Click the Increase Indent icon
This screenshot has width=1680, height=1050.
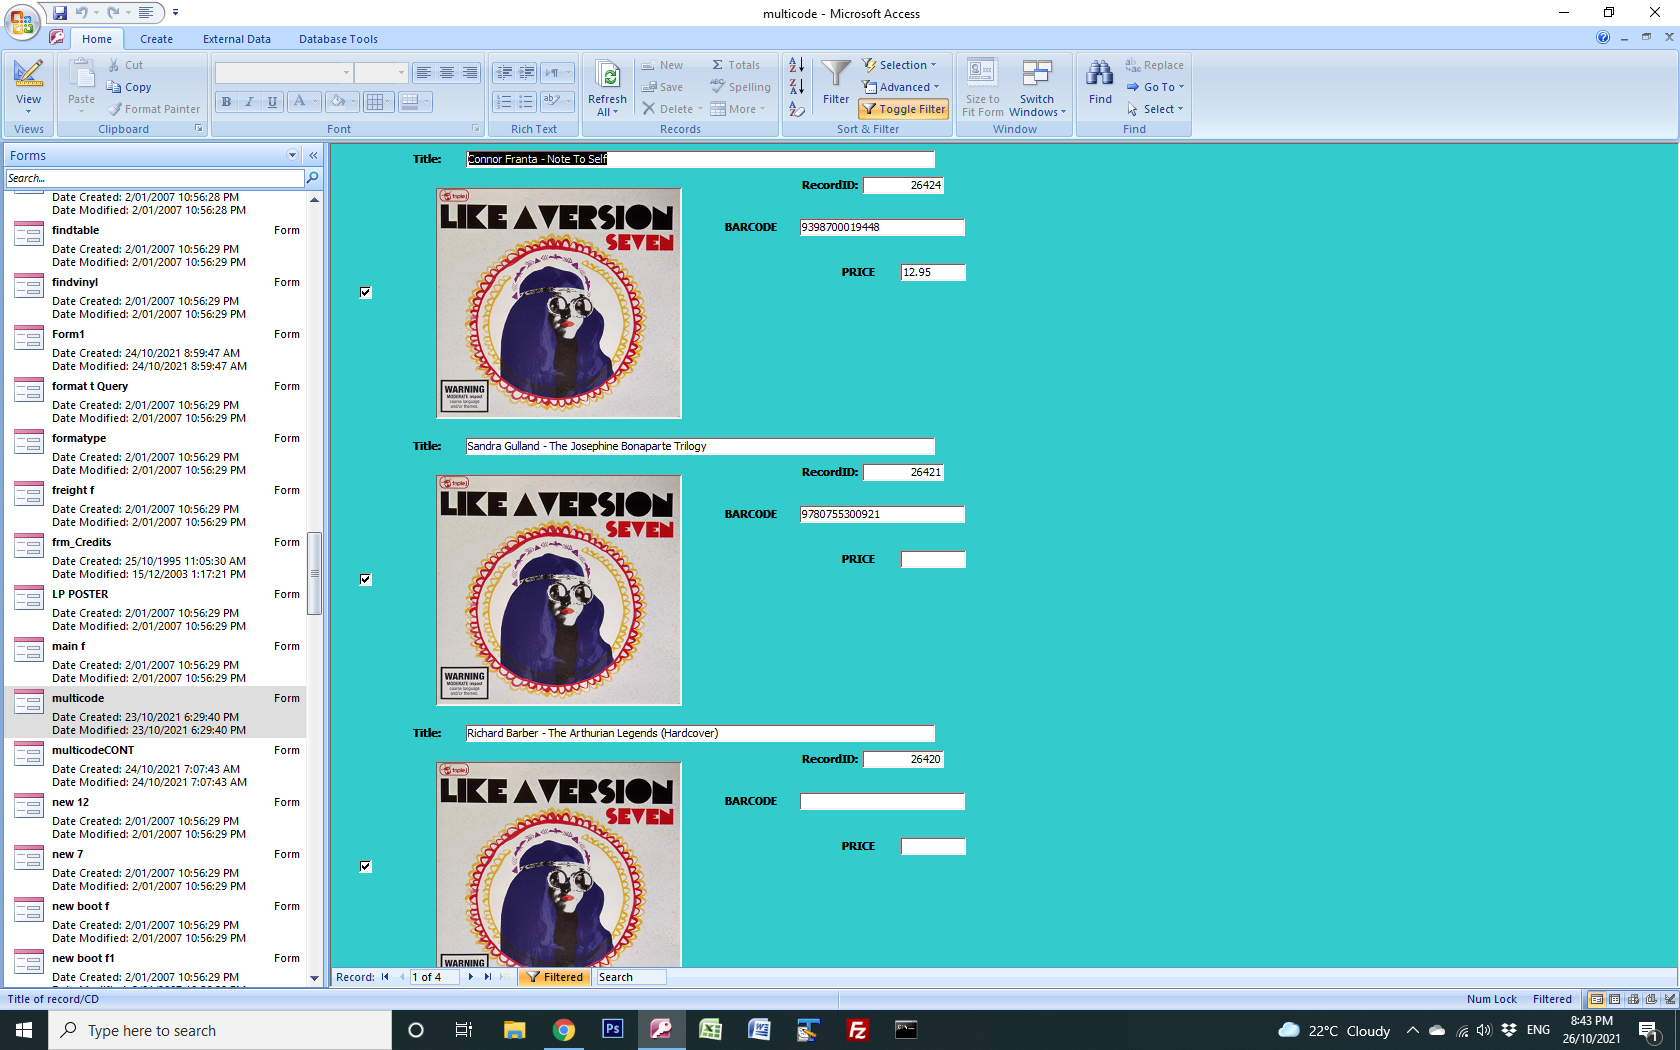(x=526, y=73)
